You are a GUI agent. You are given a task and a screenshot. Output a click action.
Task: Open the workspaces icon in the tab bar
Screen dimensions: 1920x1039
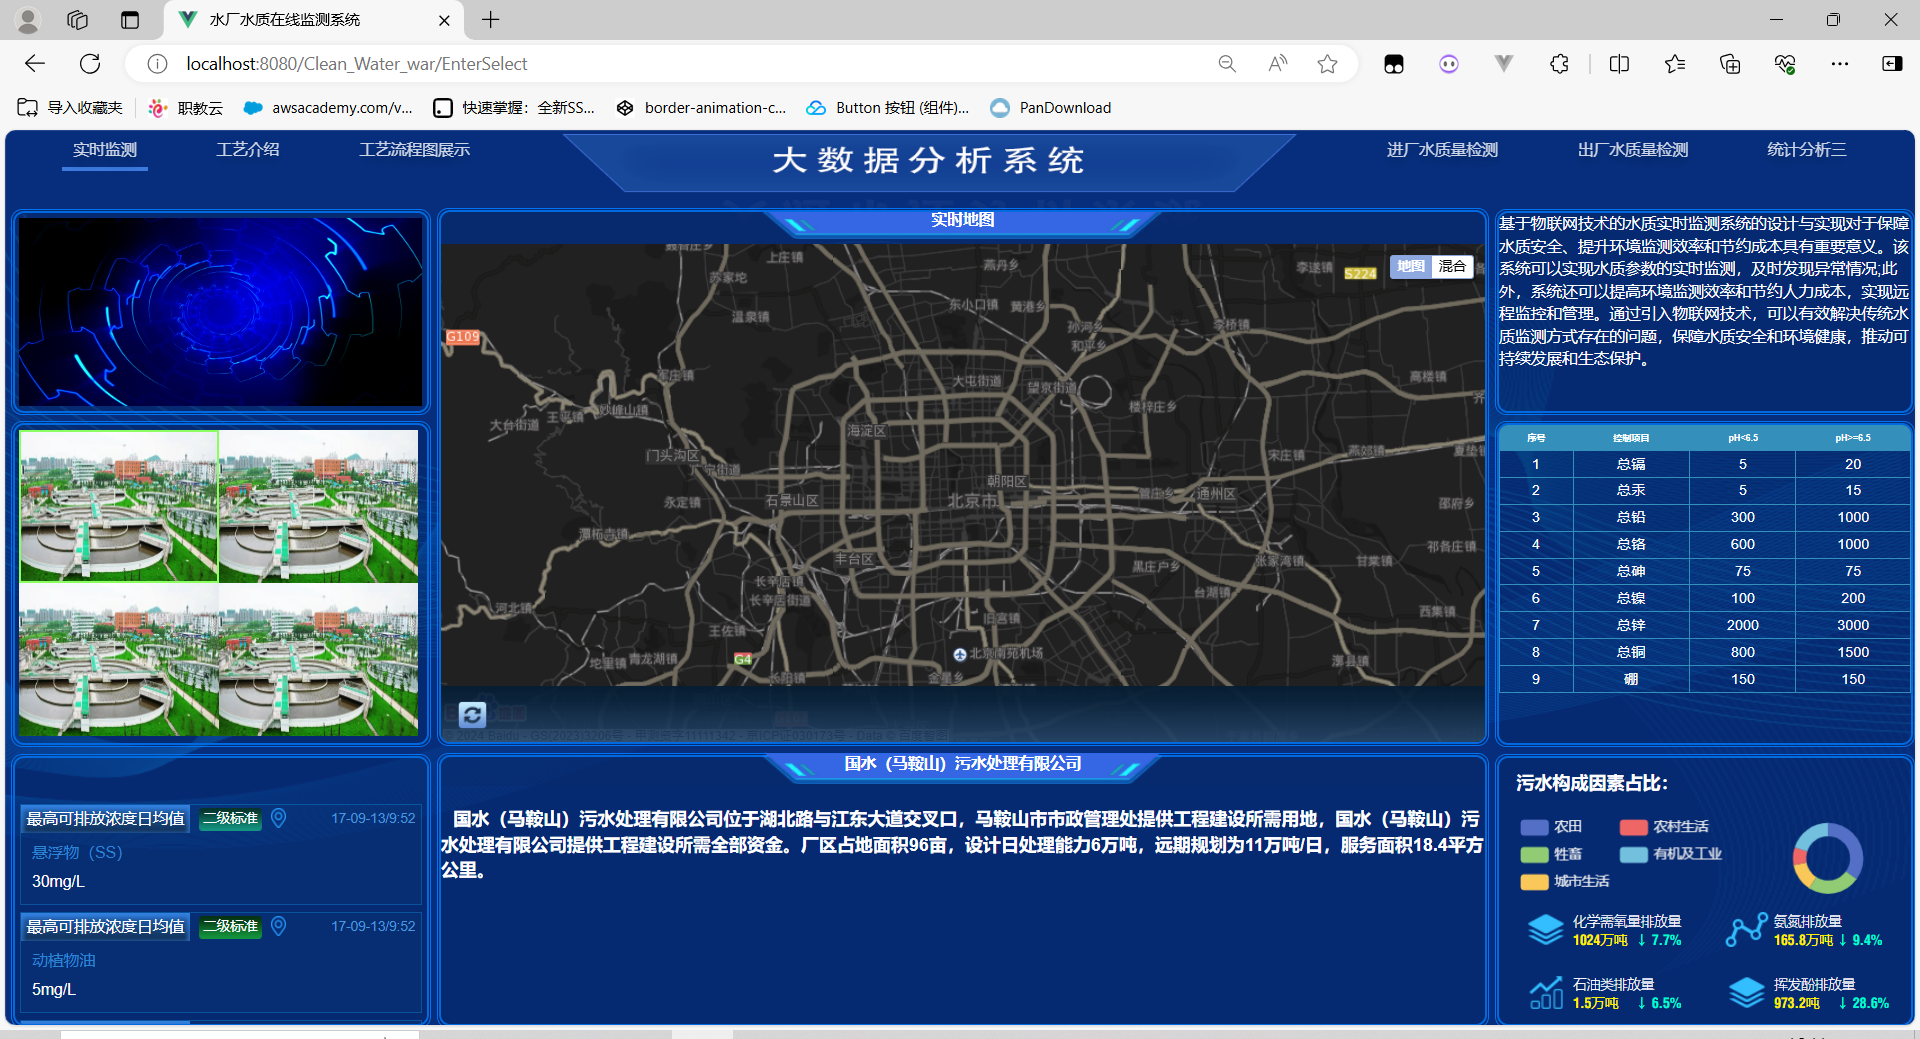coord(77,20)
